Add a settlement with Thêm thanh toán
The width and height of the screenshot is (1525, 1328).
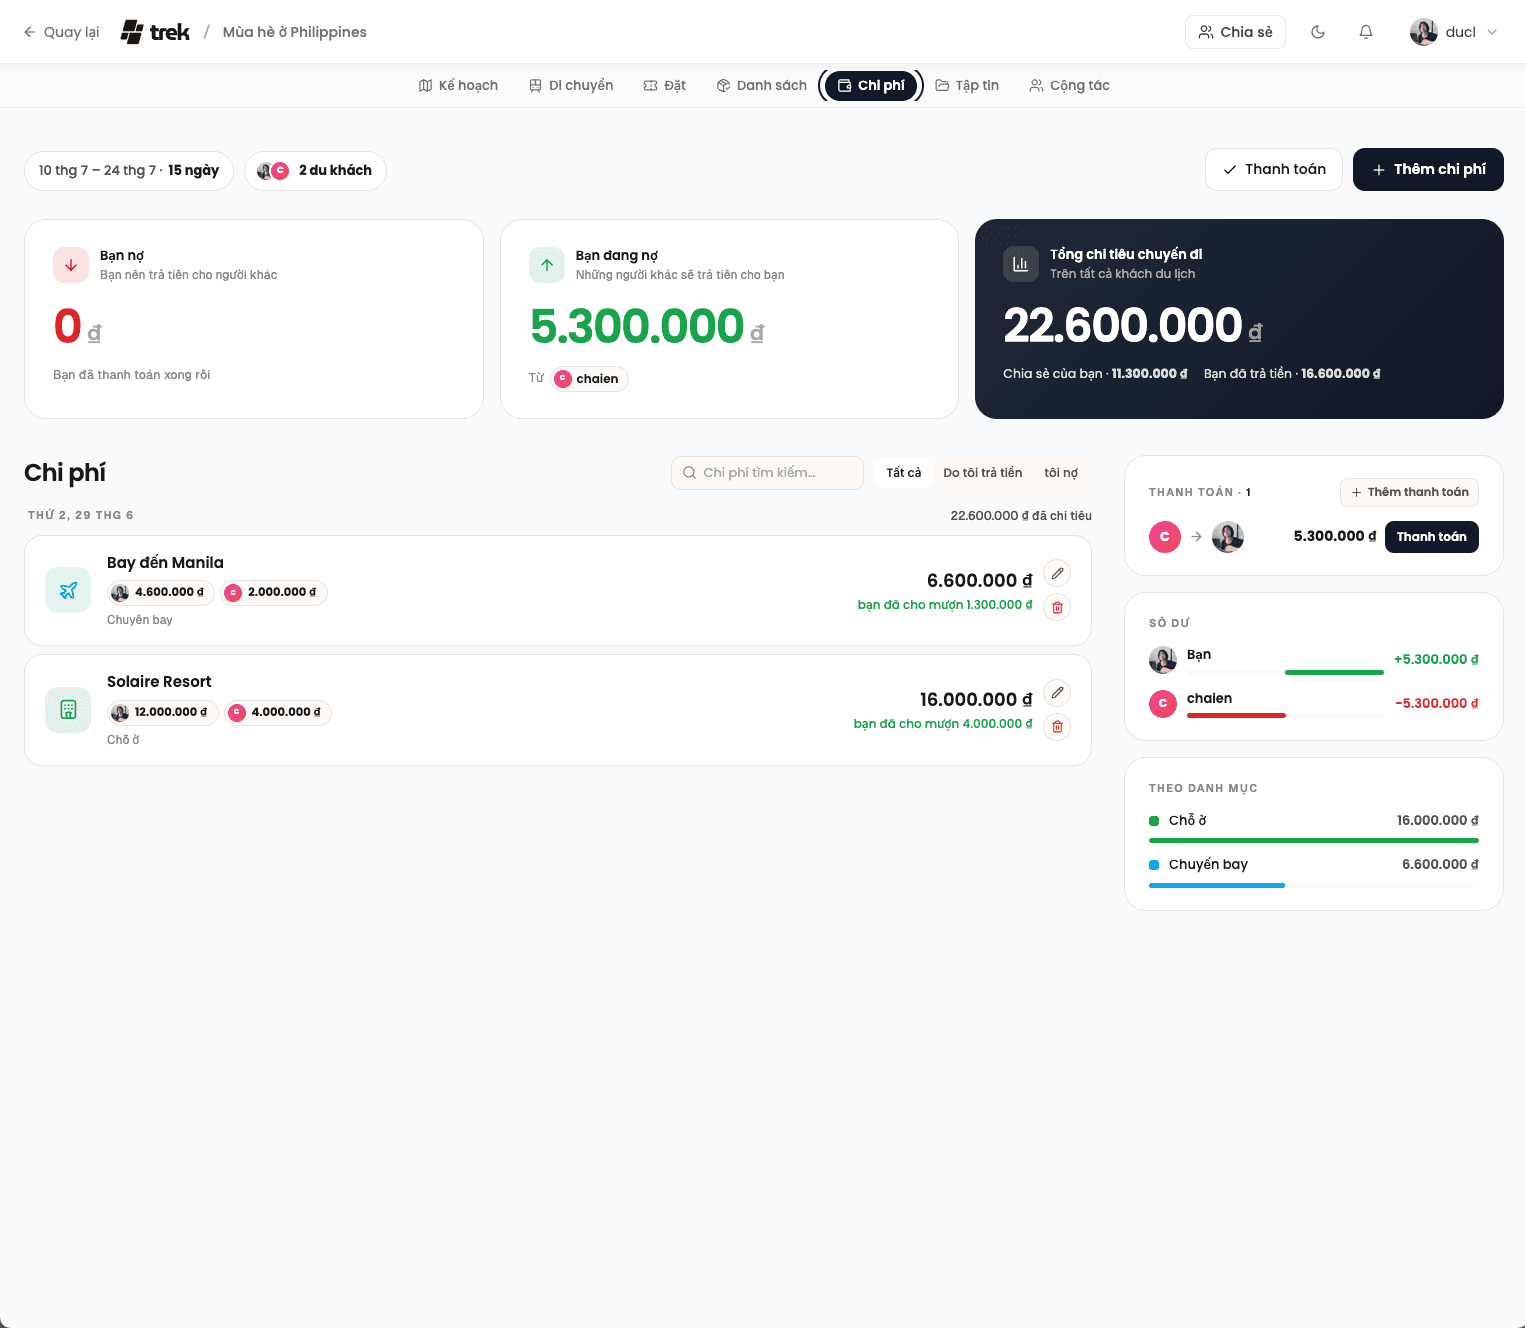(1409, 492)
